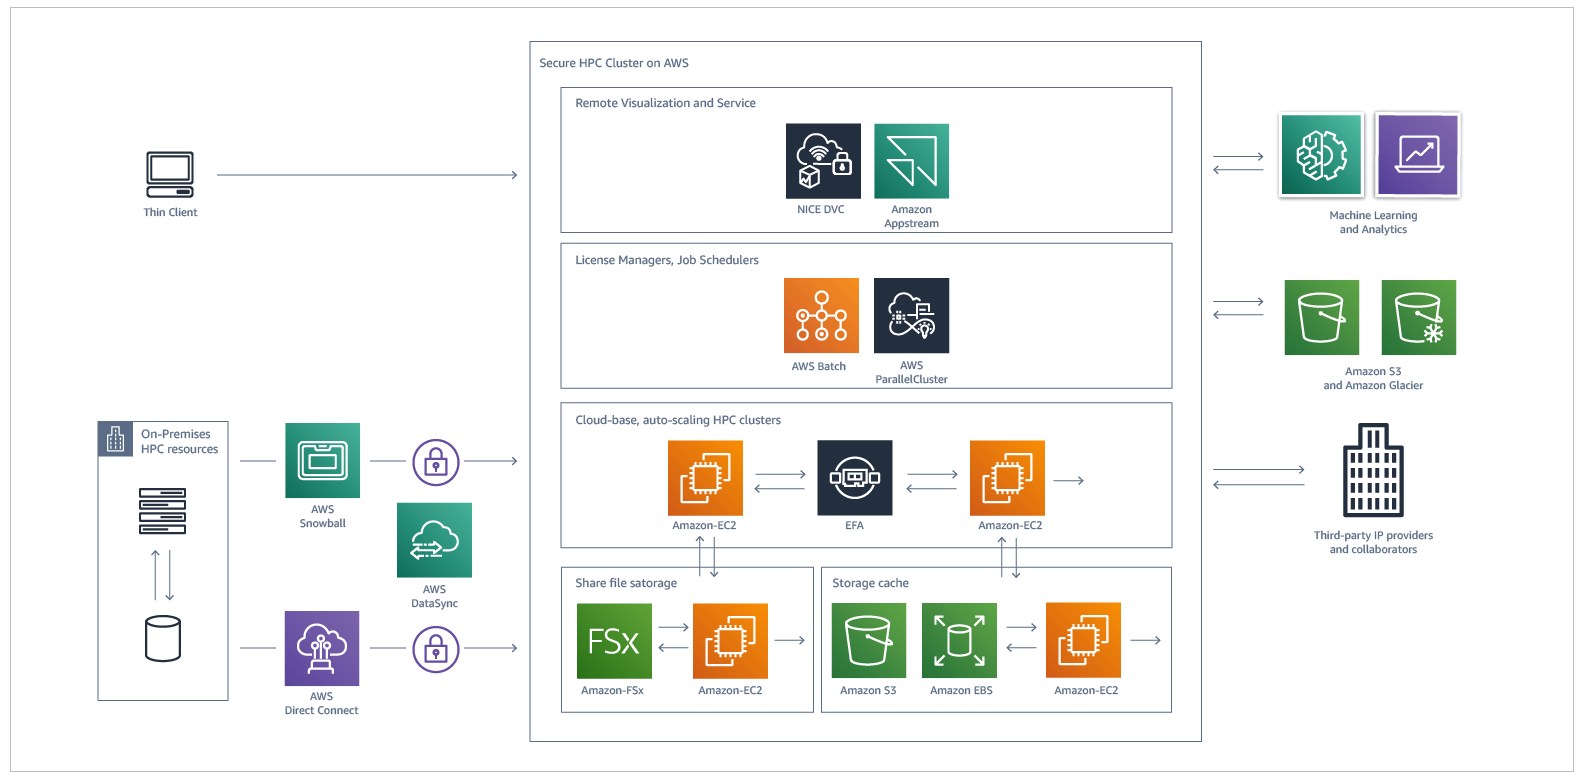Click the 'AWS ParallelCluster' label text
Image resolution: width=1580 pixels, height=781 pixels.
(911, 372)
